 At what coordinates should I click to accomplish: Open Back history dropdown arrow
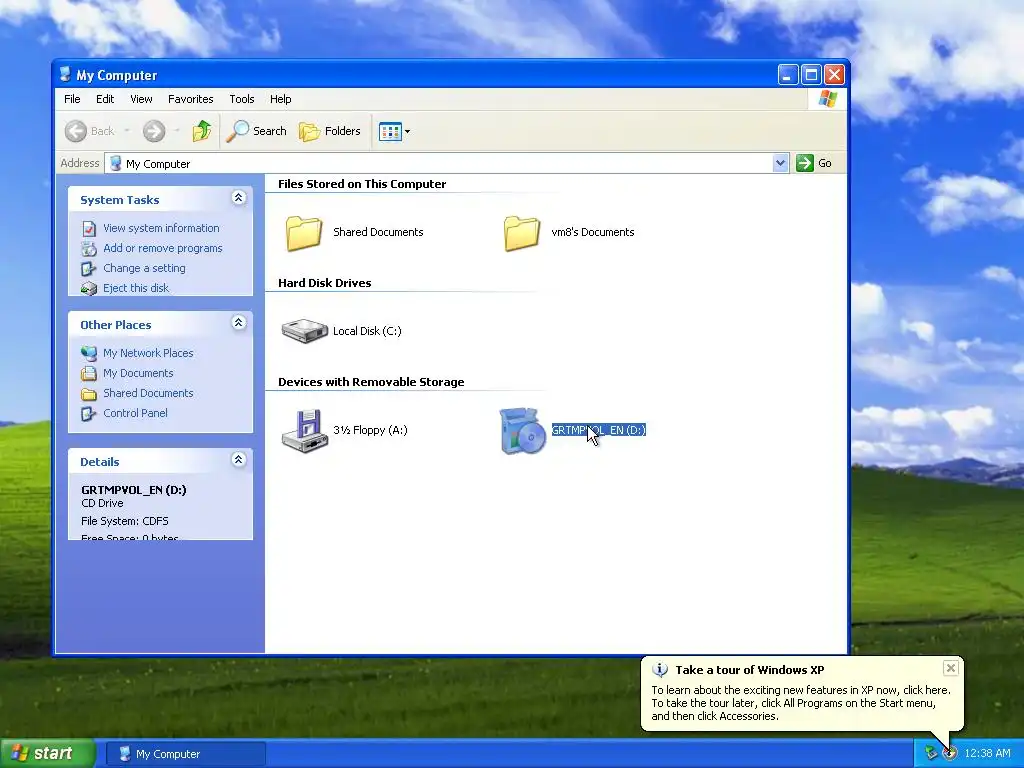click(127, 131)
